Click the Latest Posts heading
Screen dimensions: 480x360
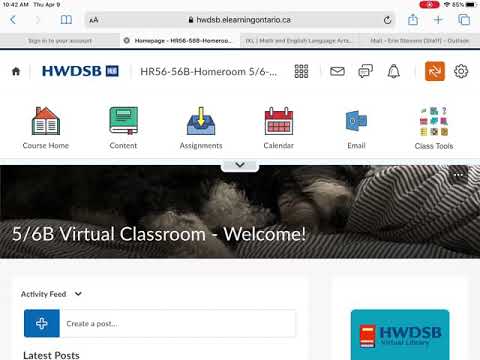click(51, 355)
